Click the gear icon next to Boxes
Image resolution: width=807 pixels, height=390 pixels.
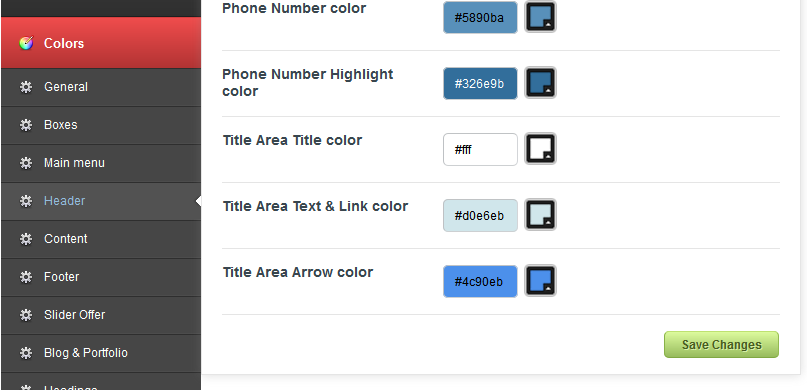point(26,125)
